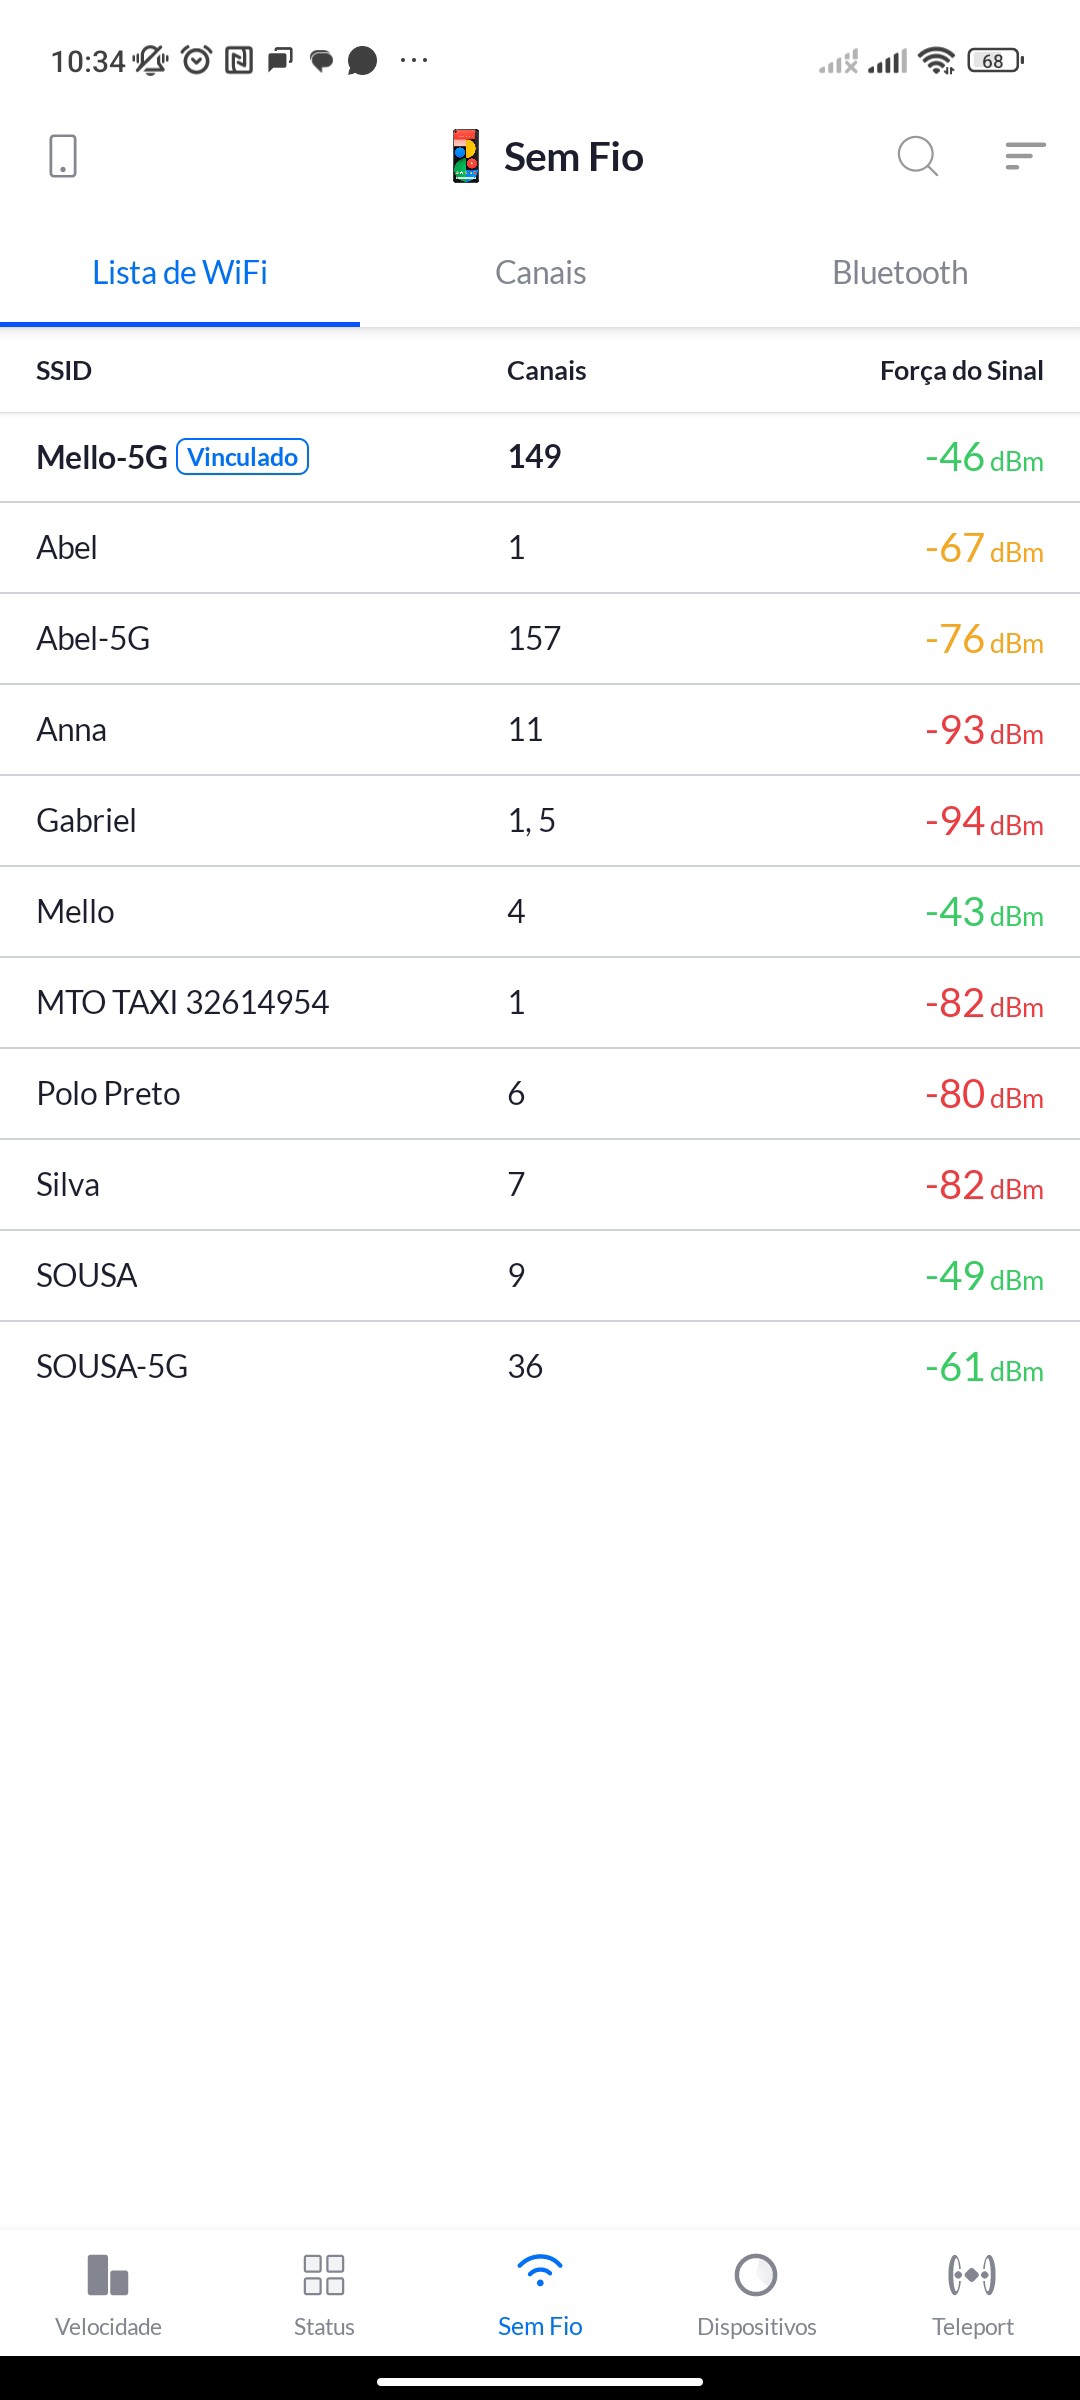Open the search magnifier icon
This screenshot has height=2400, width=1080.
tap(917, 156)
